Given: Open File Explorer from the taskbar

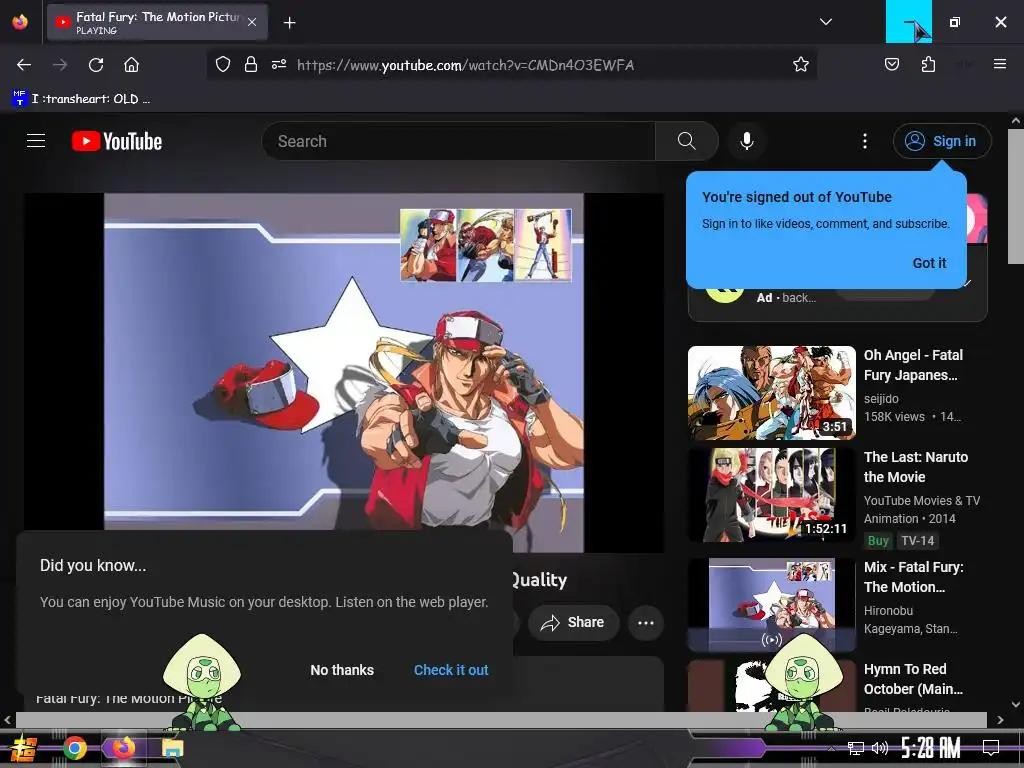Looking at the screenshot, I should tap(173, 748).
